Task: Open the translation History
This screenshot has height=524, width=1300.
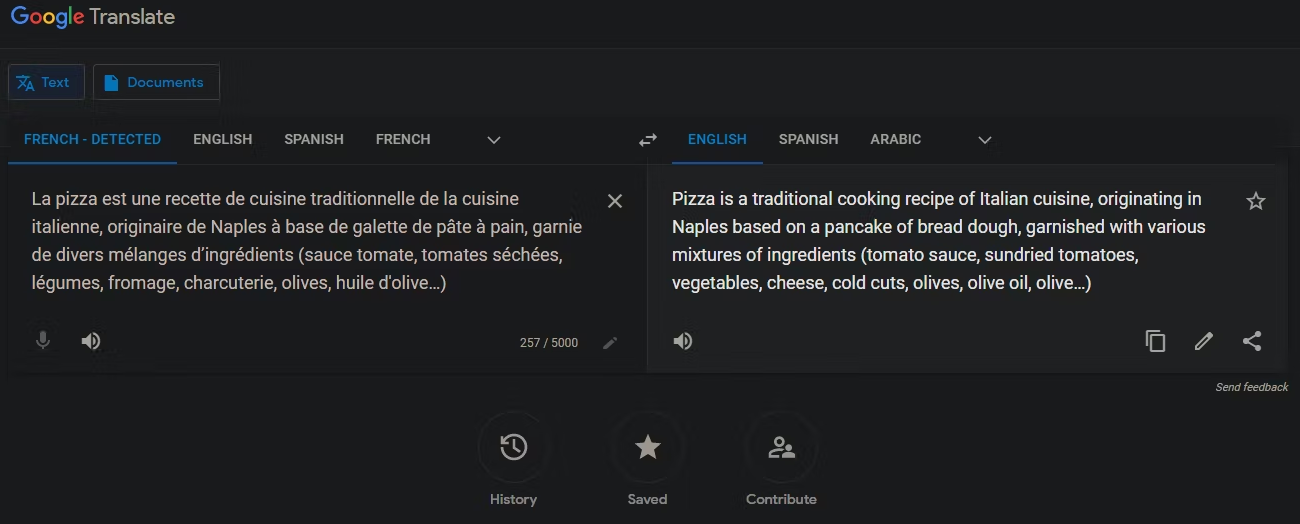Action: tap(514, 447)
